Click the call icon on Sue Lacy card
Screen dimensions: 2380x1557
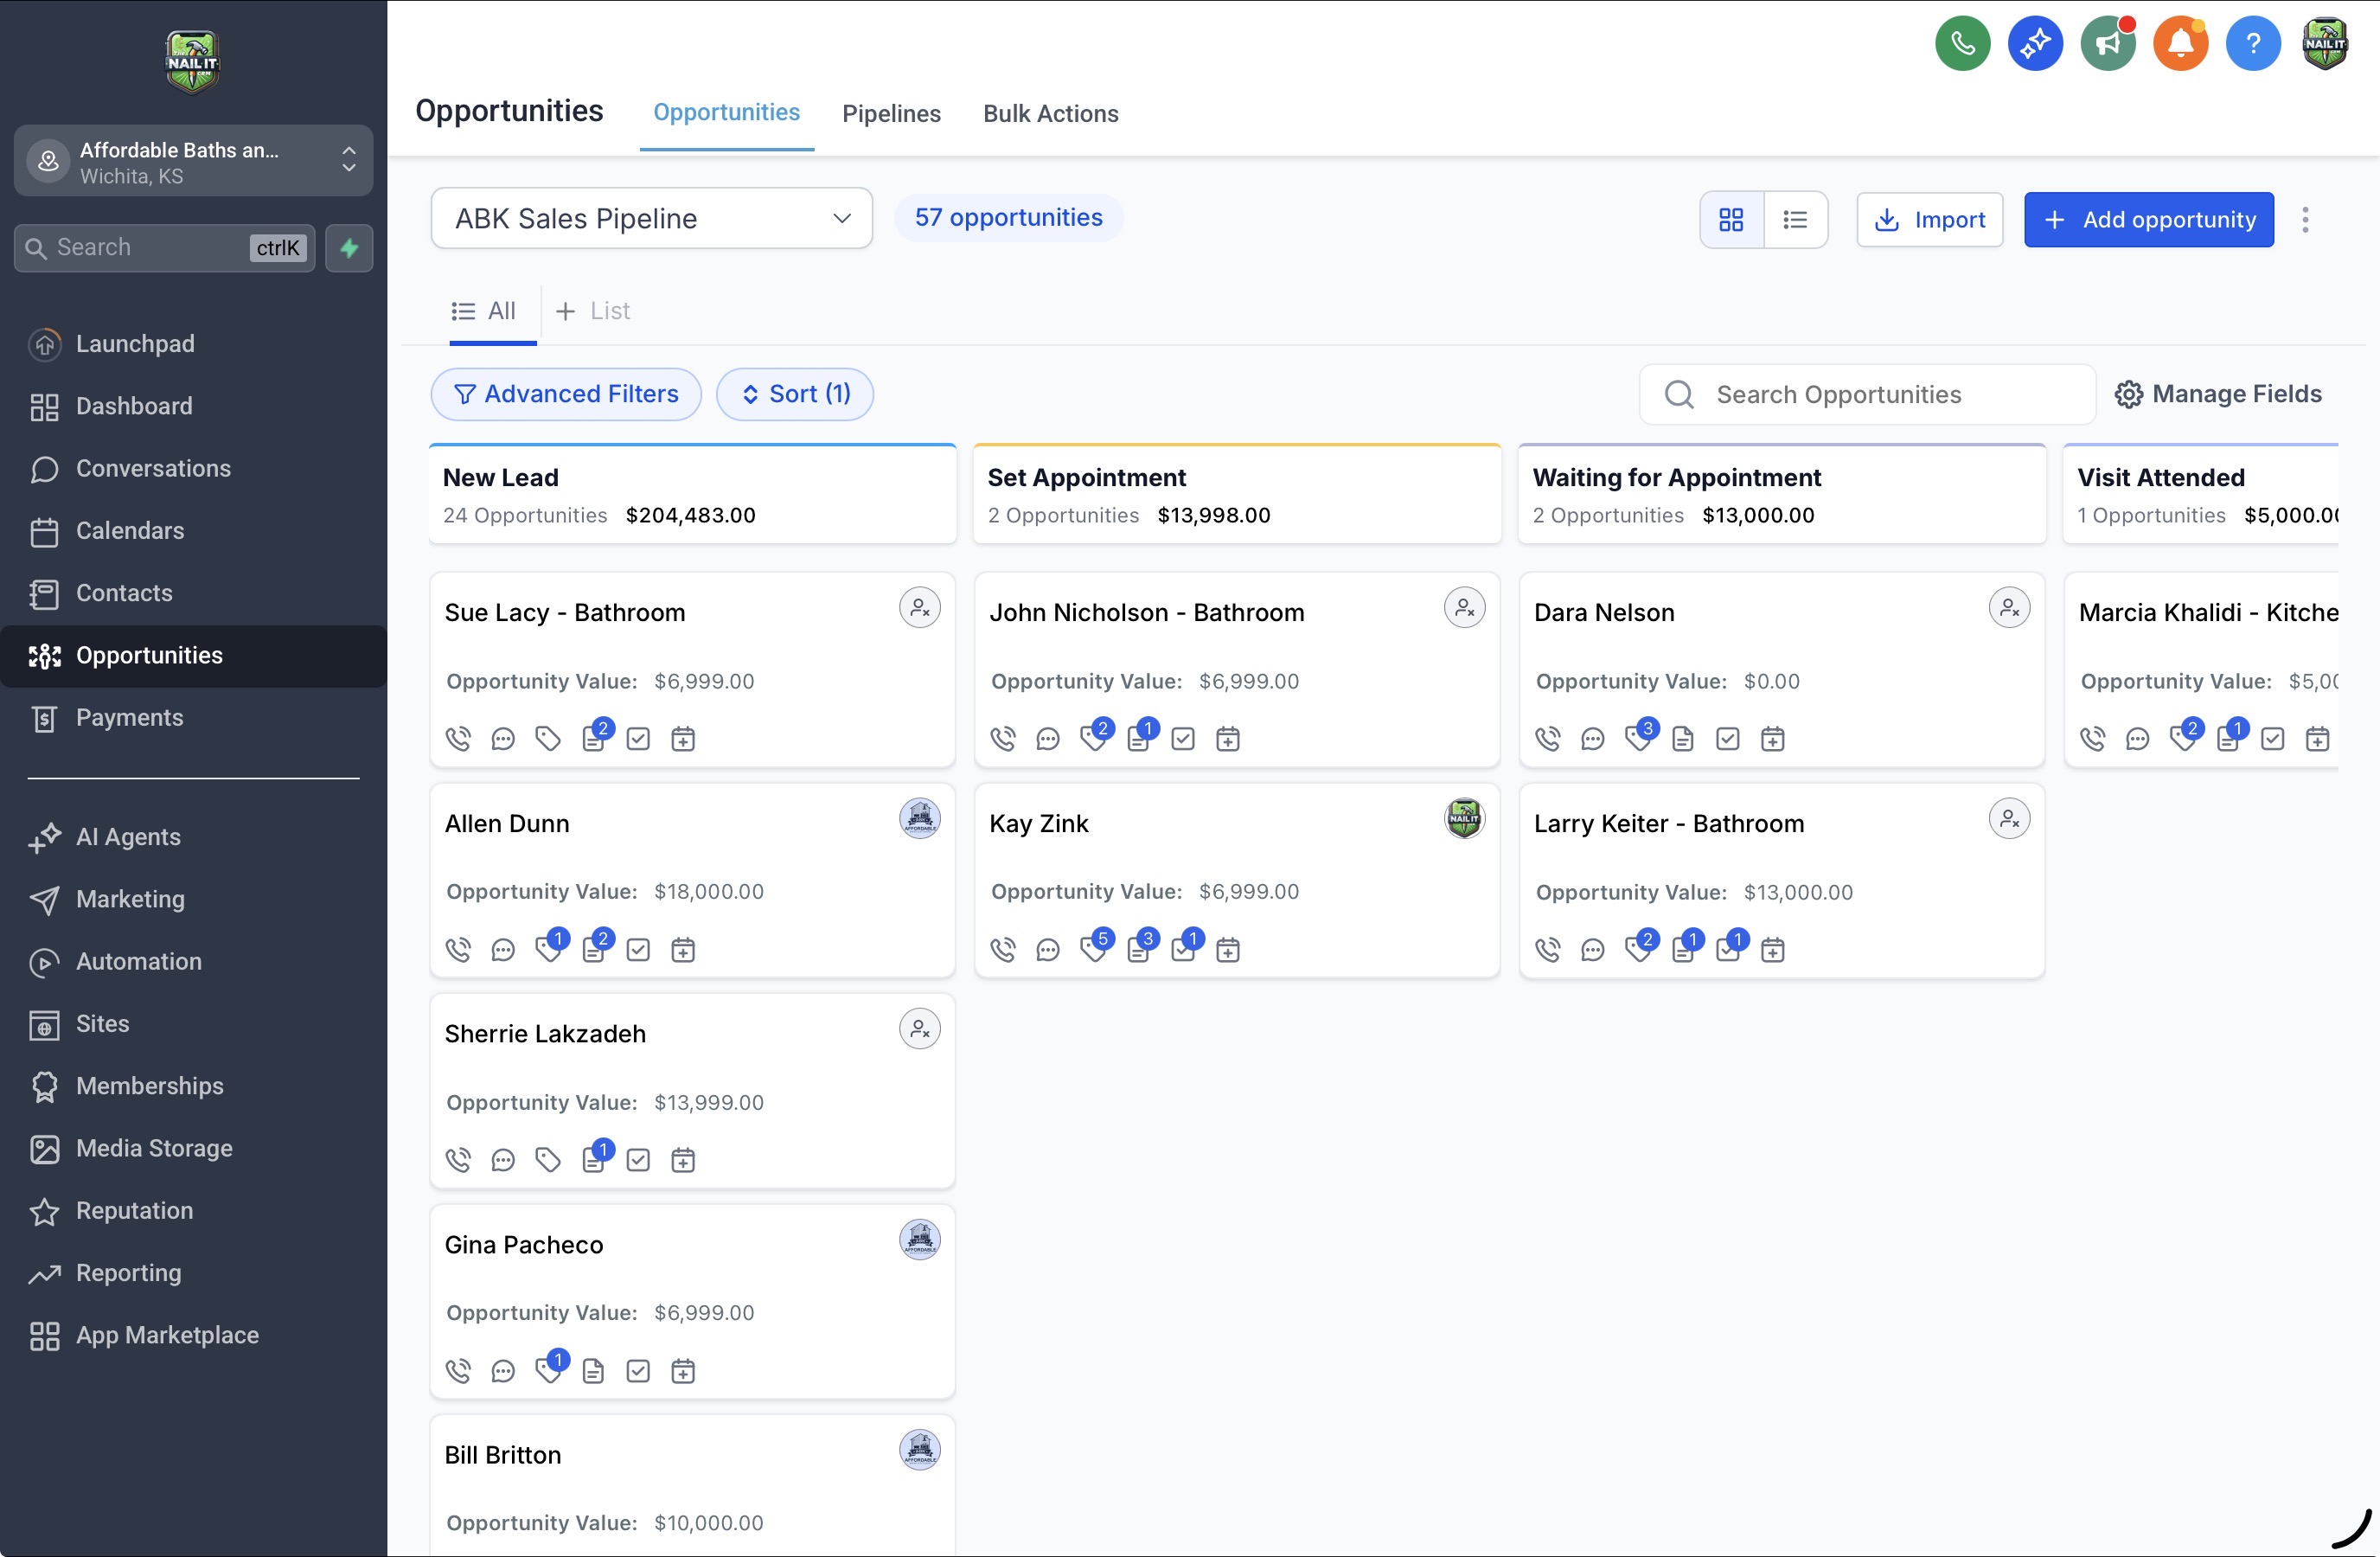(458, 739)
